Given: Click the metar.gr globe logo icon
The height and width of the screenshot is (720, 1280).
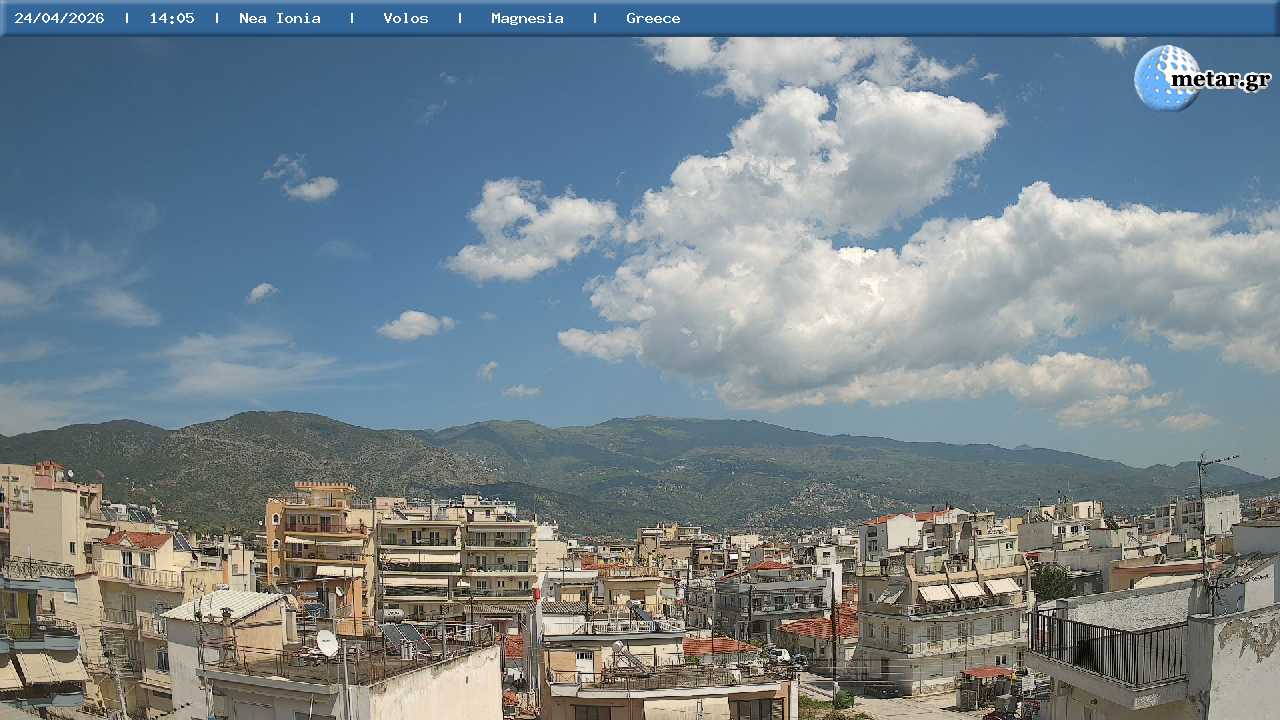Looking at the screenshot, I should coord(1164,77).
